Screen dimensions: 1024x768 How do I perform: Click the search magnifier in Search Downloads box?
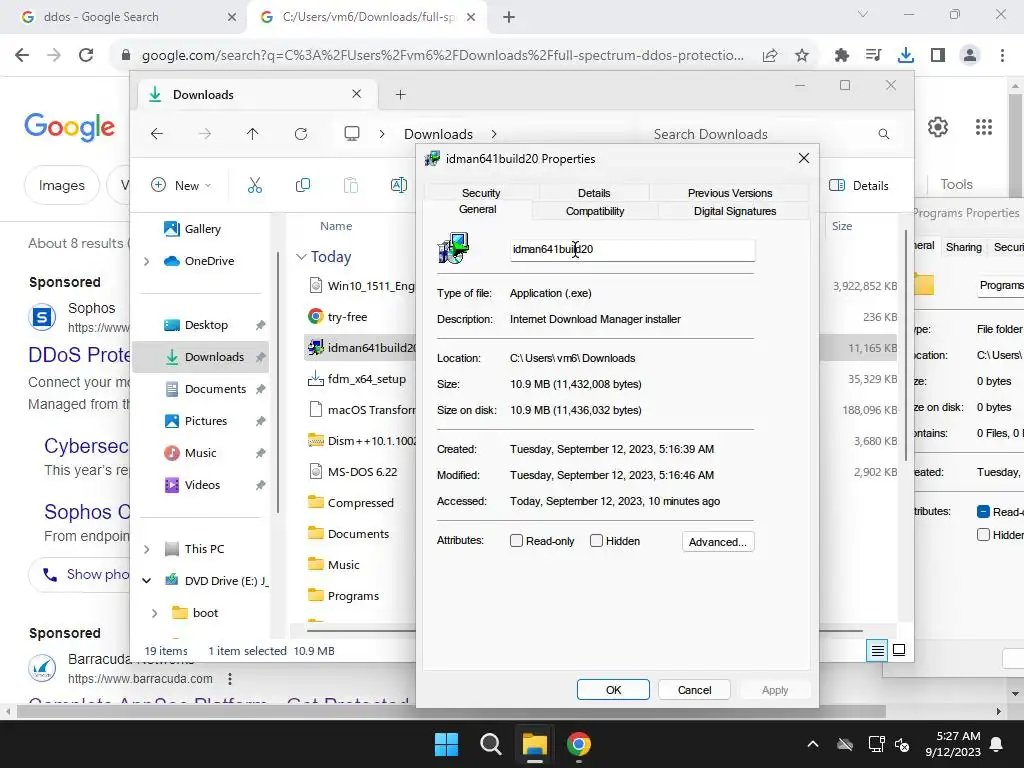[884, 134]
